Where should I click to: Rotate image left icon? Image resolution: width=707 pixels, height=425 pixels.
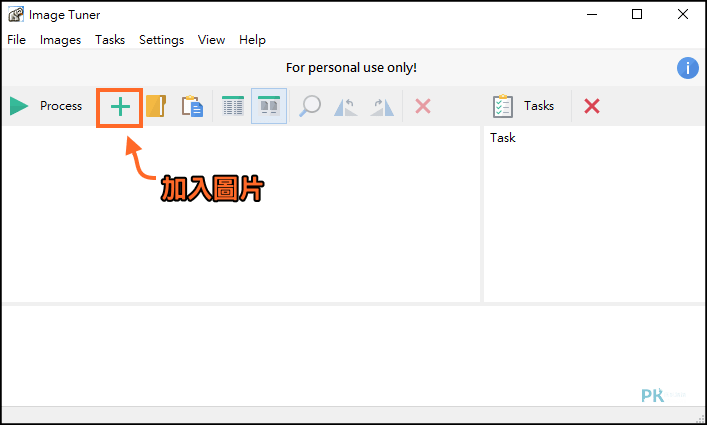[x=346, y=107]
